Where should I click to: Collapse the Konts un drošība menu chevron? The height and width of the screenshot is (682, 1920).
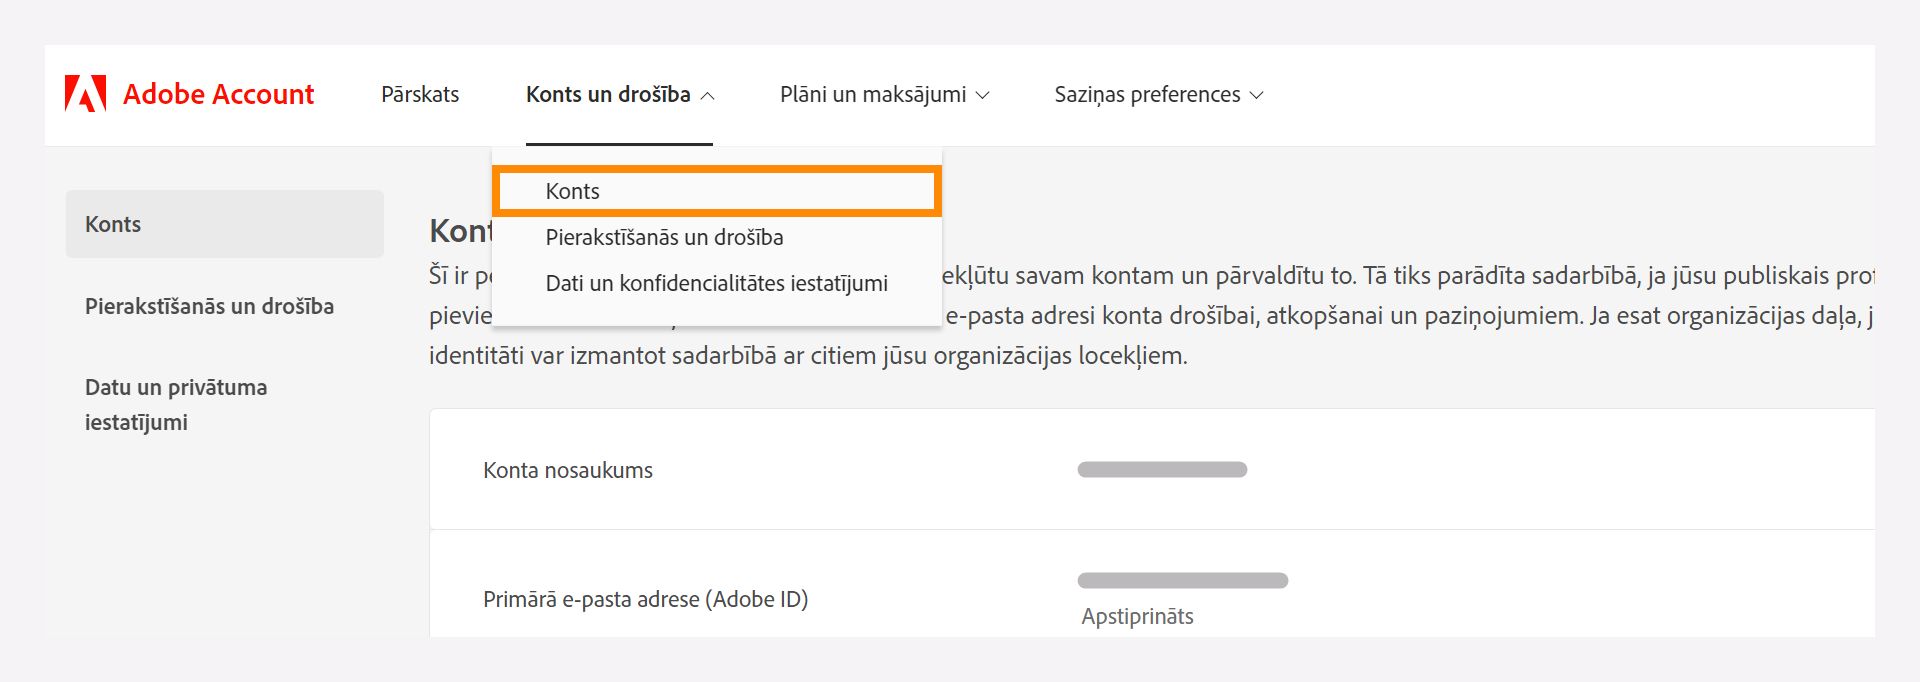click(708, 97)
